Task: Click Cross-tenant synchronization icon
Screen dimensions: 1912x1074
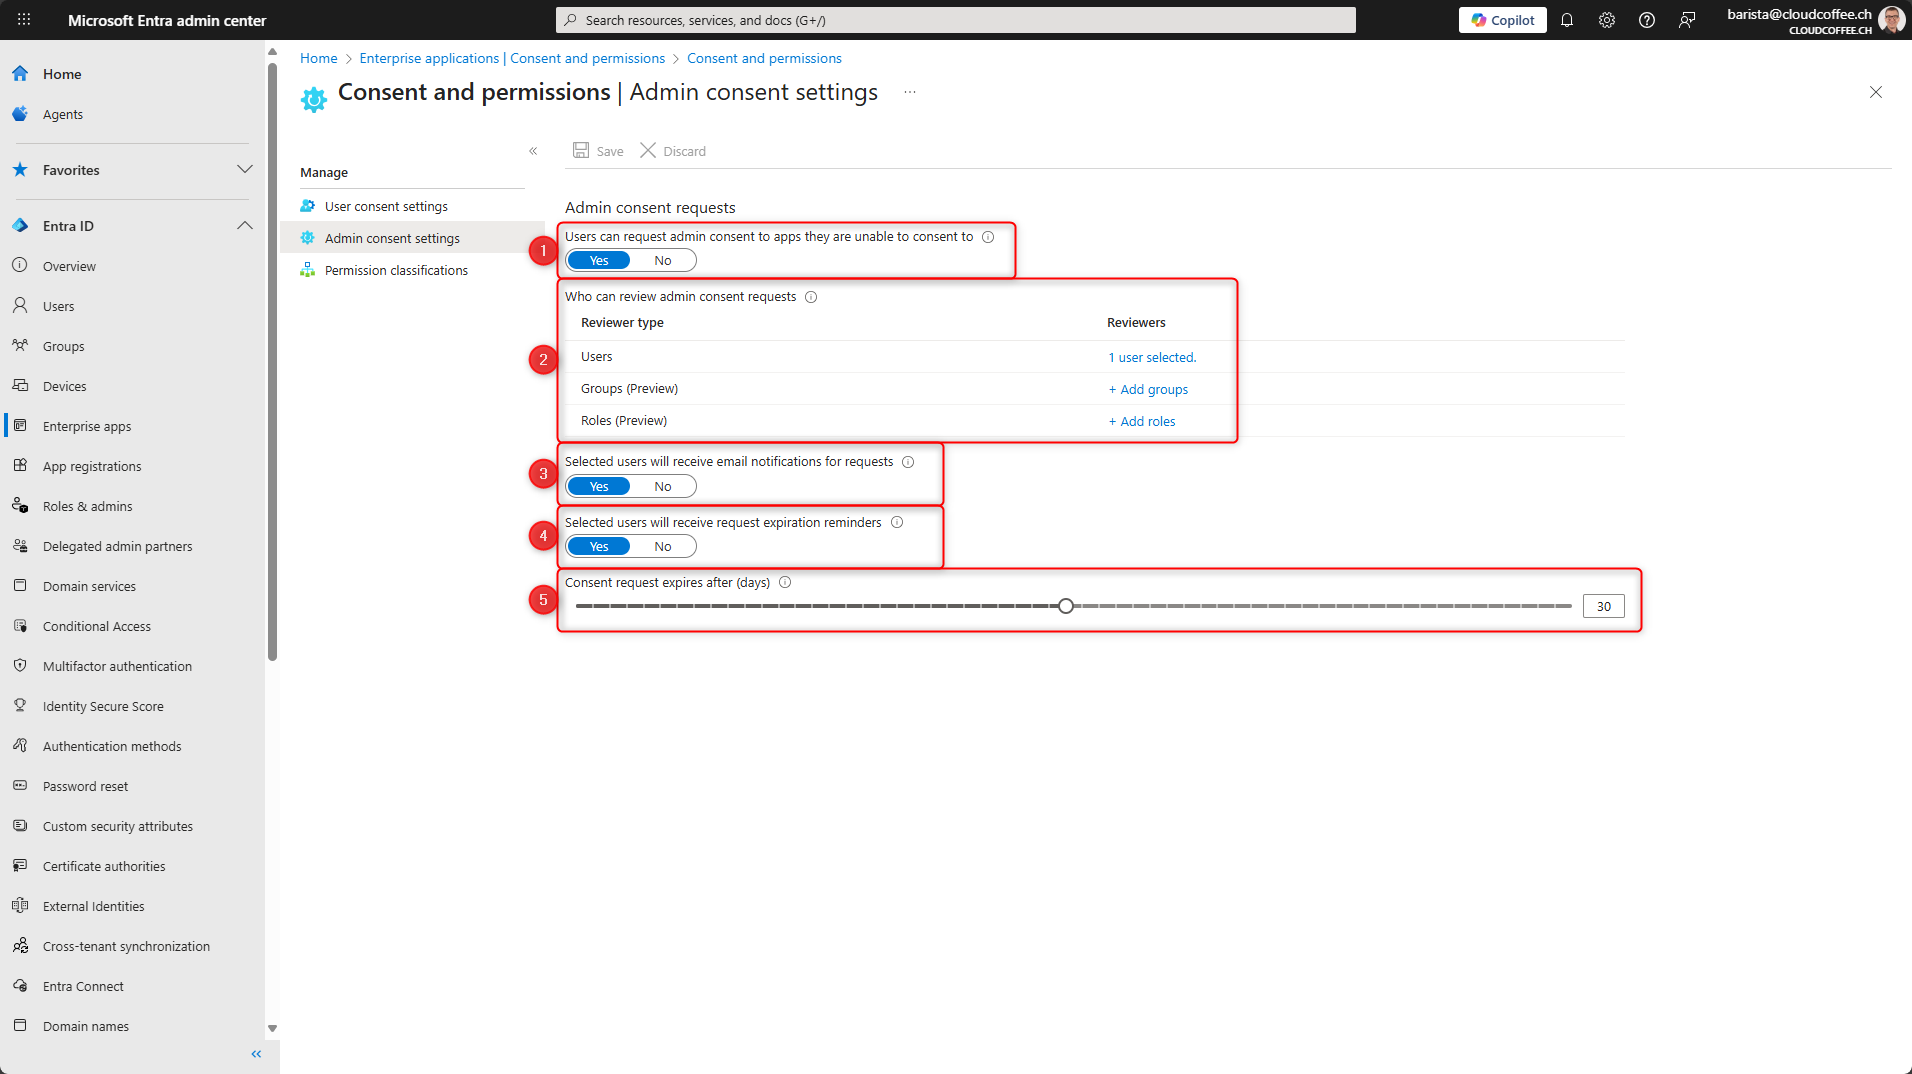Action: point(20,946)
